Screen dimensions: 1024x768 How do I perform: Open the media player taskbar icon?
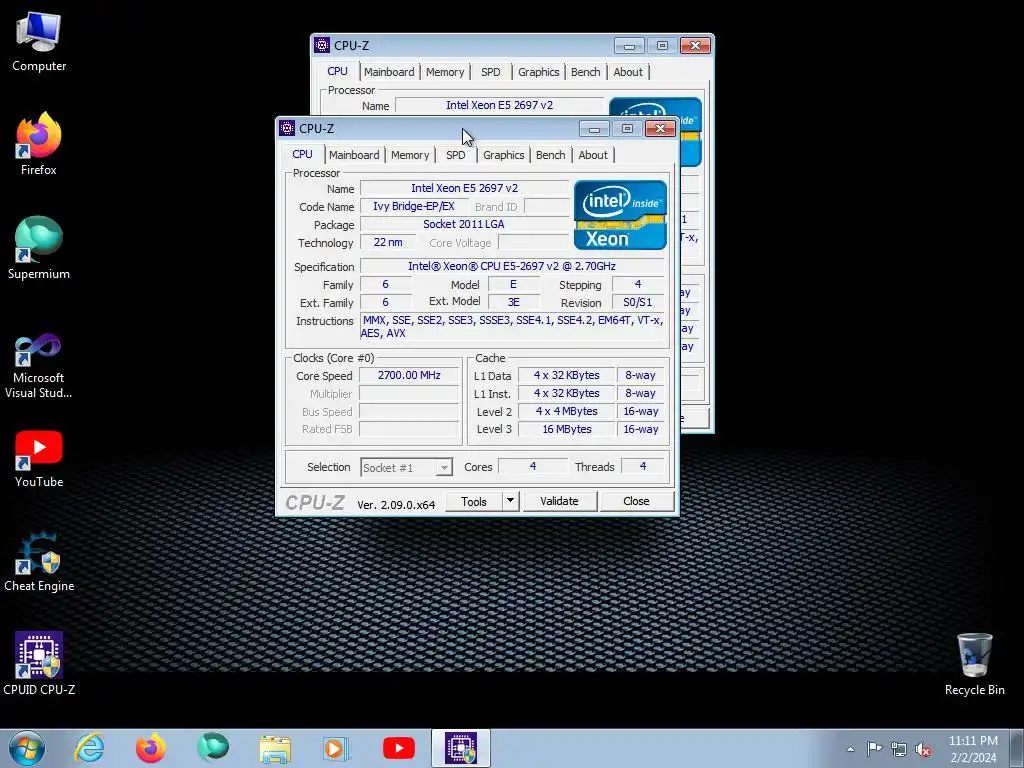pos(337,748)
